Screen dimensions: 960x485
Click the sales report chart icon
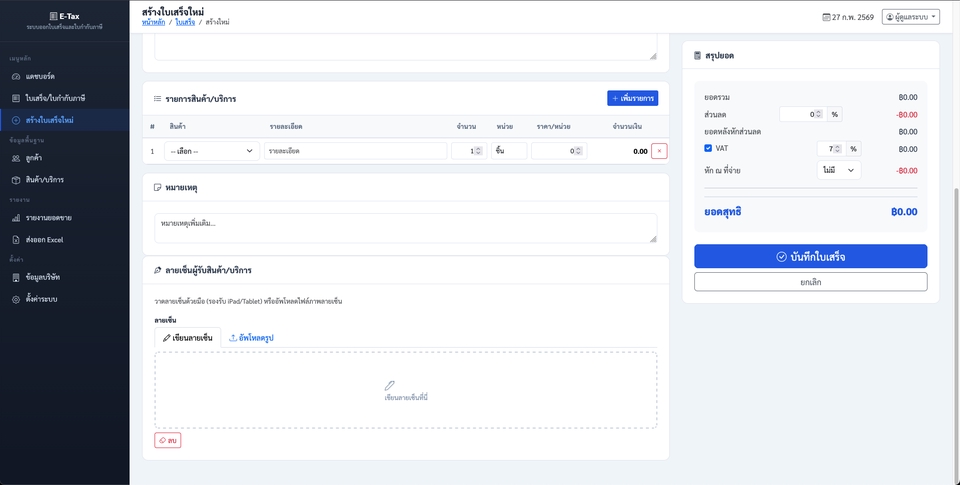16,218
